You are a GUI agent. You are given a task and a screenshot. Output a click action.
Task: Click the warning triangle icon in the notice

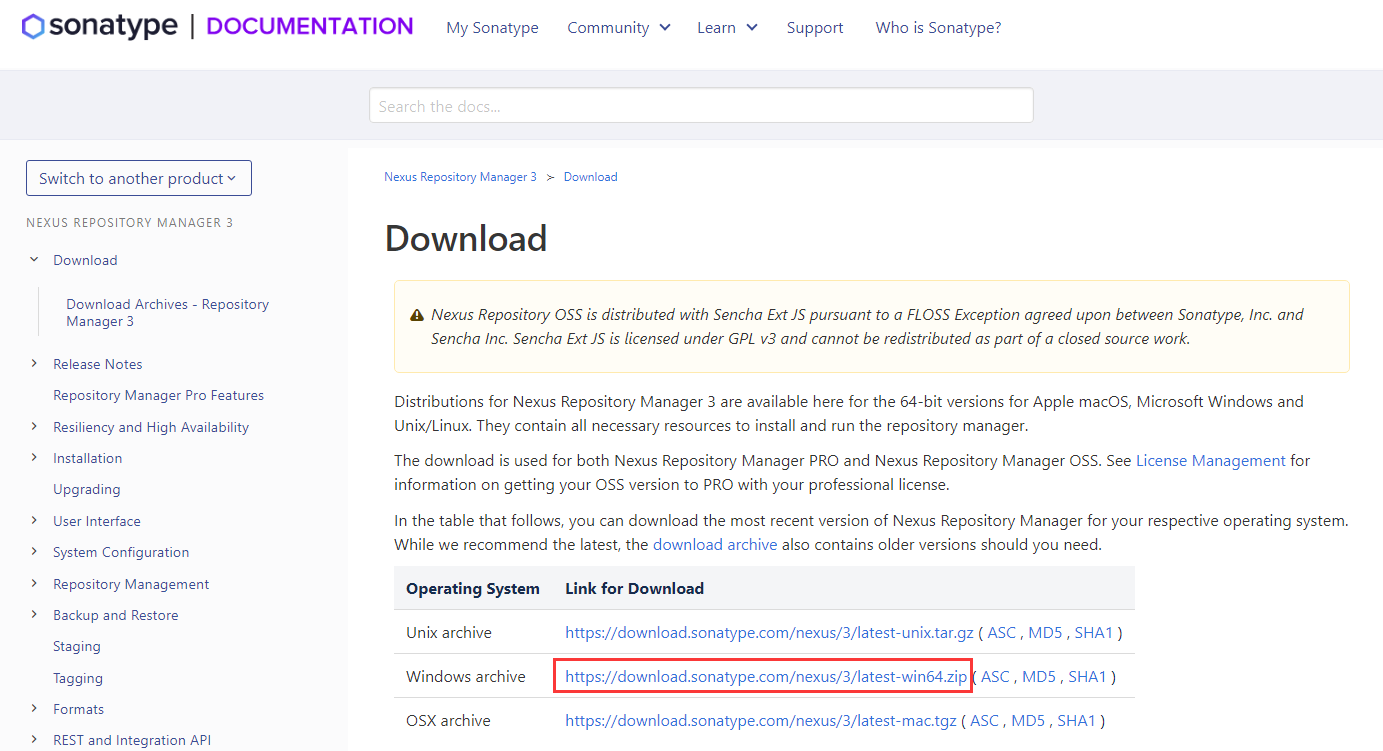pos(417,315)
